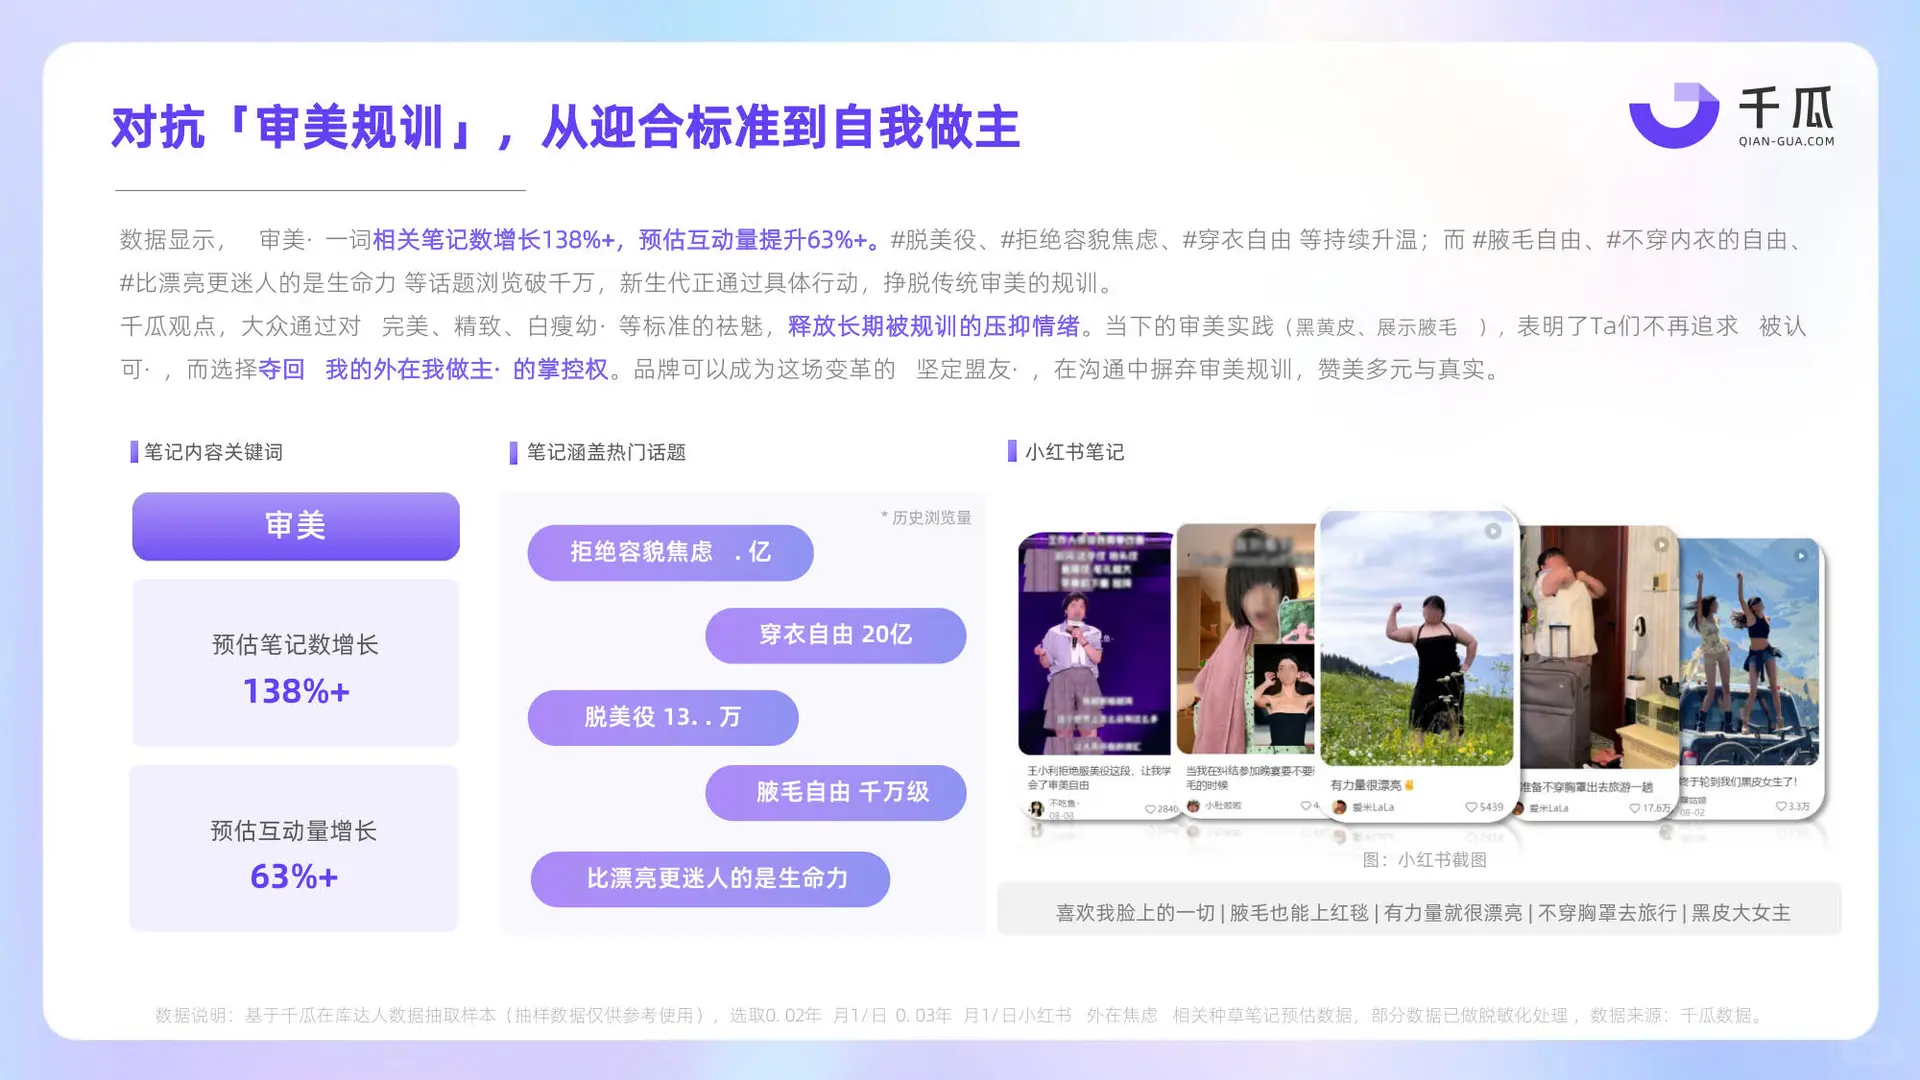
Task: Click the play icon on 准备不穿胸罩出去旅游 video
Action: [1663, 544]
